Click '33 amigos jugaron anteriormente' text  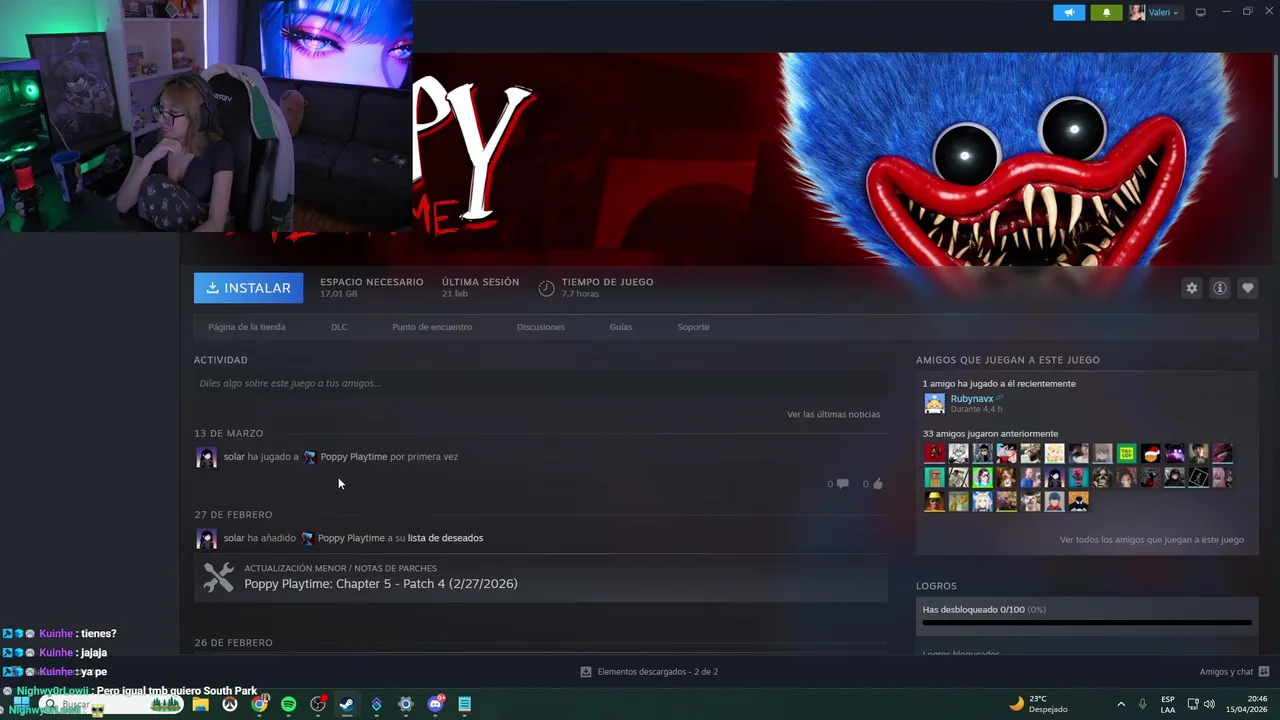pos(990,434)
